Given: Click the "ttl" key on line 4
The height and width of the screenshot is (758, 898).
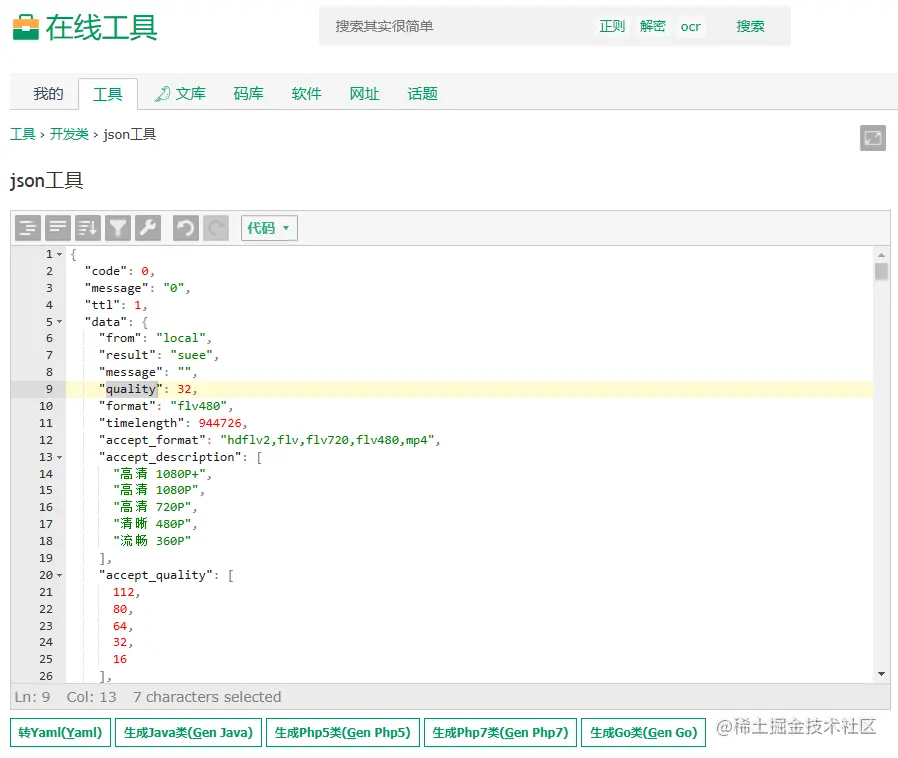Looking at the screenshot, I should click(x=103, y=305).
